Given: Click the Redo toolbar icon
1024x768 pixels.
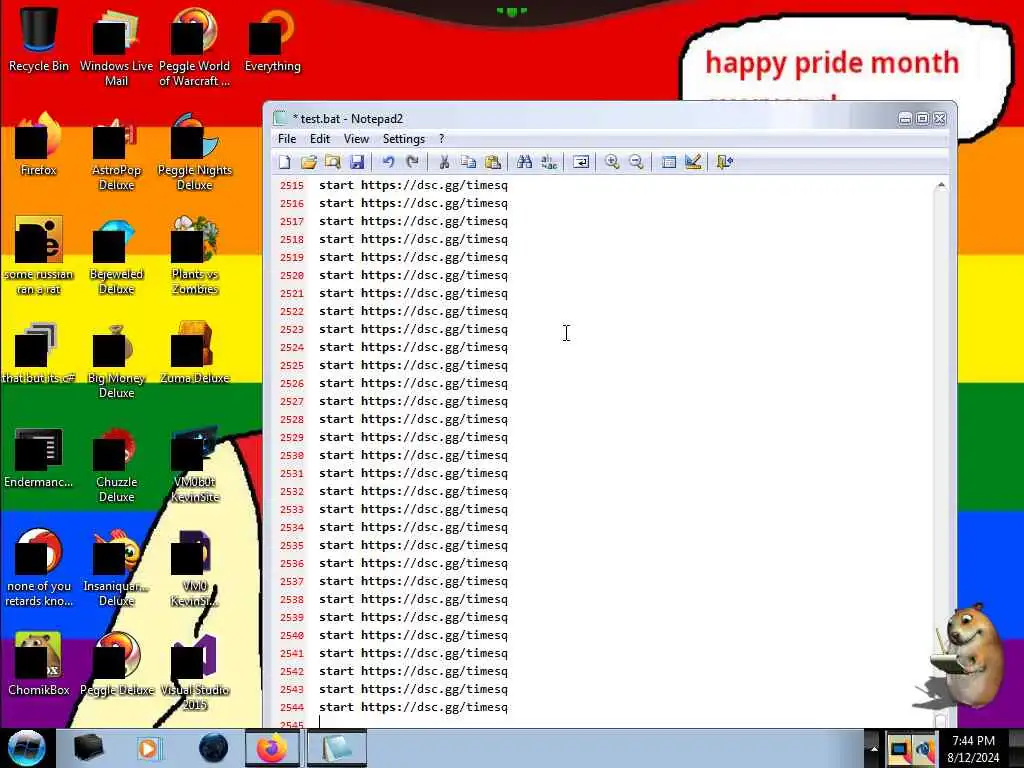Looking at the screenshot, I should [412, 162].
